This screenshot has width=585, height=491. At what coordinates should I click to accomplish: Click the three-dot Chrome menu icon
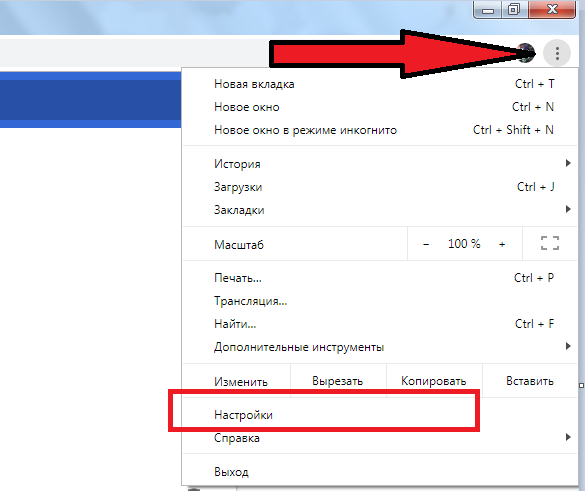tap(557, 53)
